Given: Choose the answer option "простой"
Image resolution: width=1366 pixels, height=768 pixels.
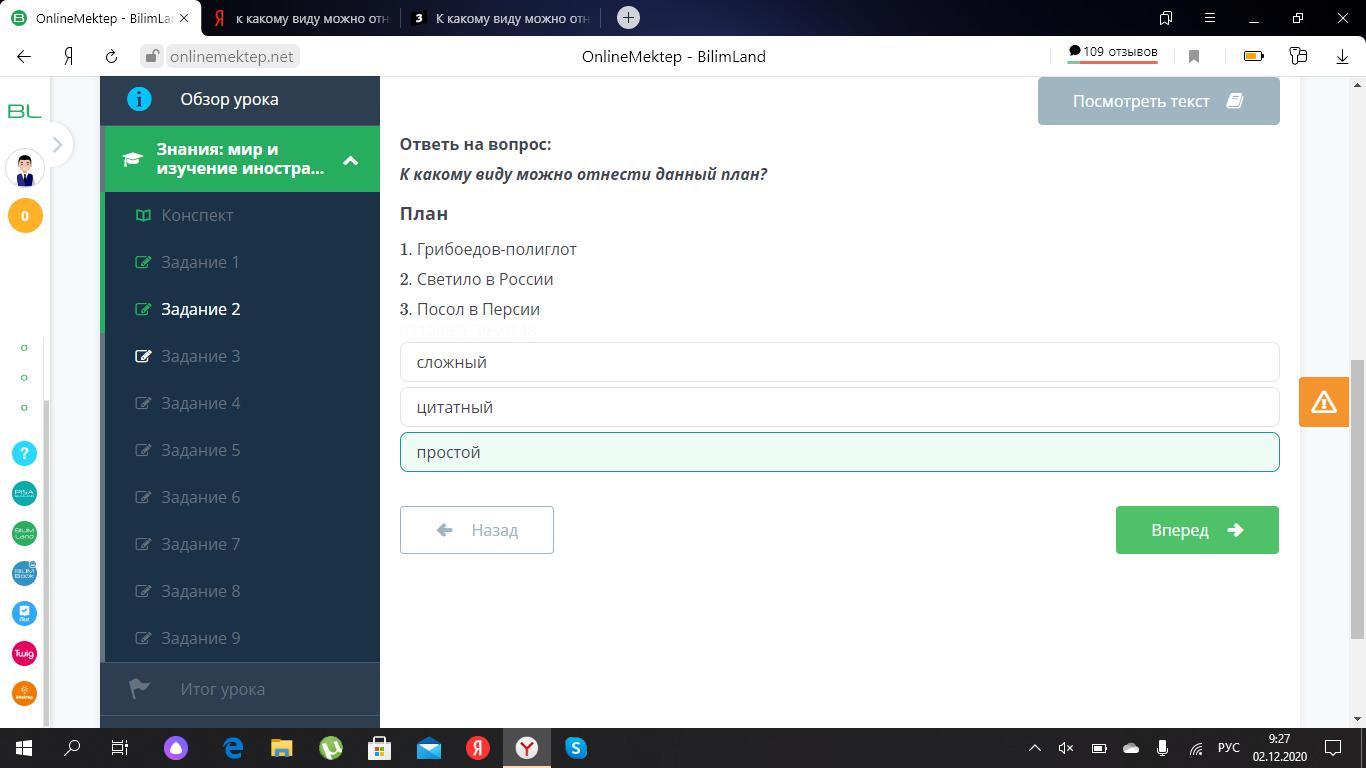Looking at the screenshot, I should (x=839, y=452).
